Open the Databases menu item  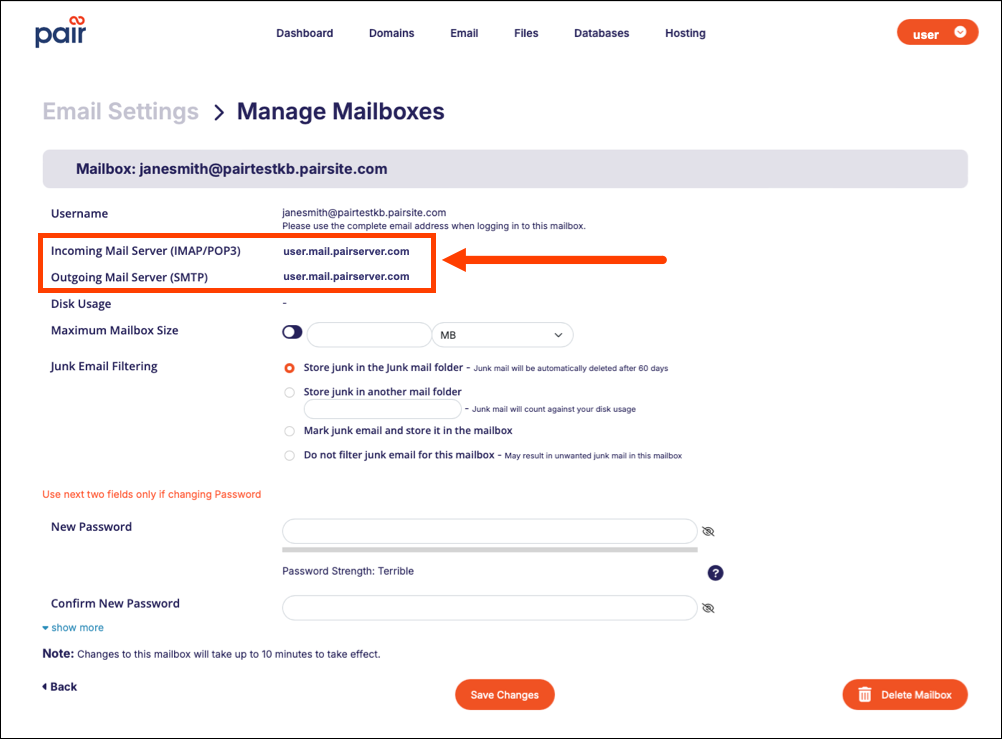click(x=601, y=33)
